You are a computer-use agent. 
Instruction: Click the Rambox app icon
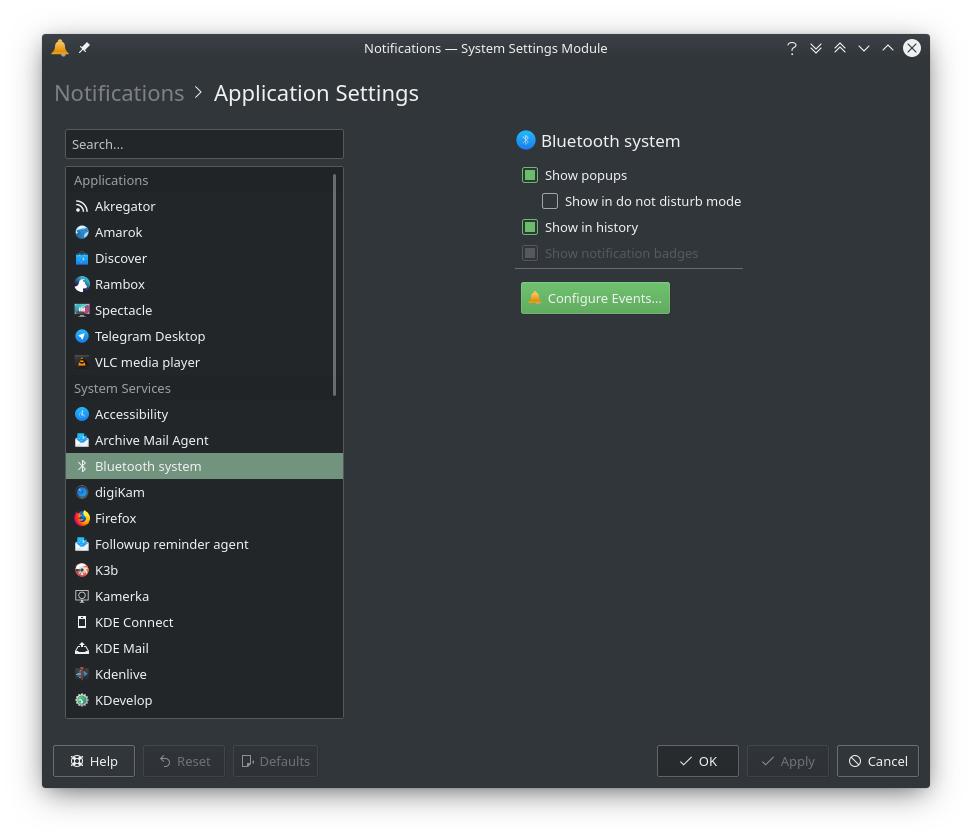pyautogui.click(x=82, y=284)
